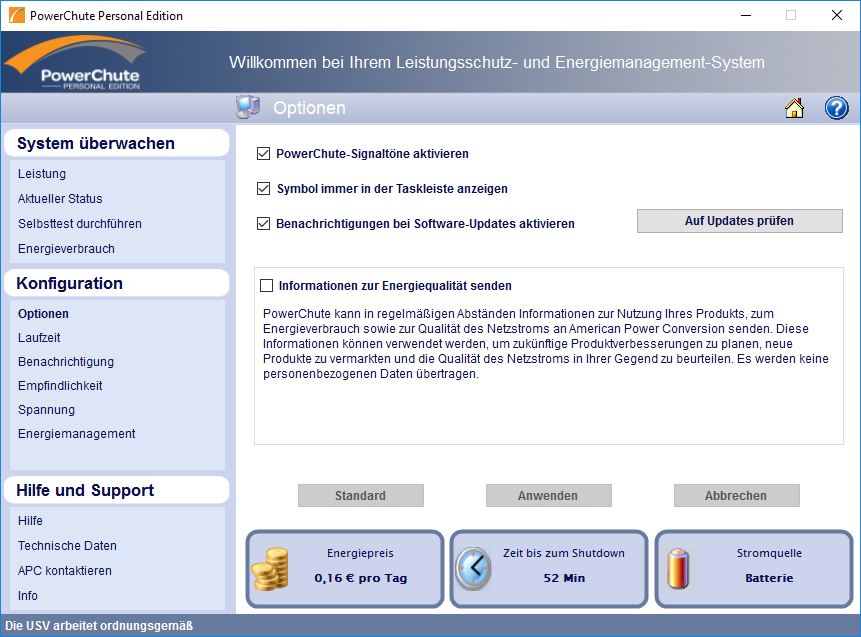Click the Energiepreis 0,16 € pro Tag panel

coord(345,569)
